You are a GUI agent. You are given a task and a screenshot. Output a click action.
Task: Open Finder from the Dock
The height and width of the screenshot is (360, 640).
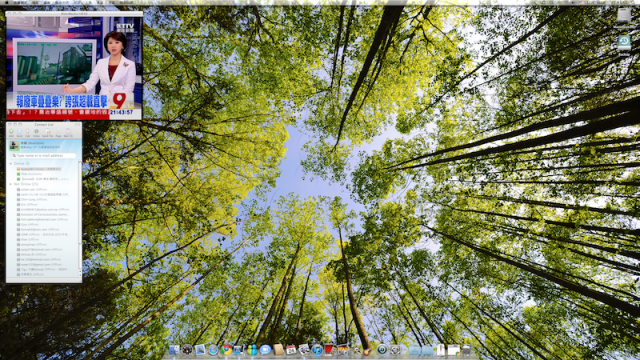click(x=174, y=349)
